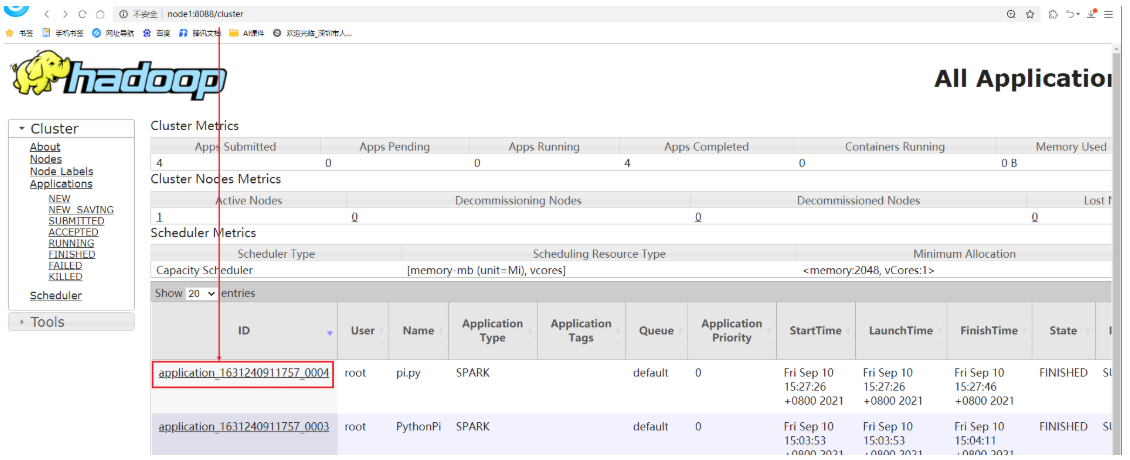This screenshot has height=460, width=1130.
Task: Open the 欢迎光临 bookmark
Action: click(x=312, y=33)
